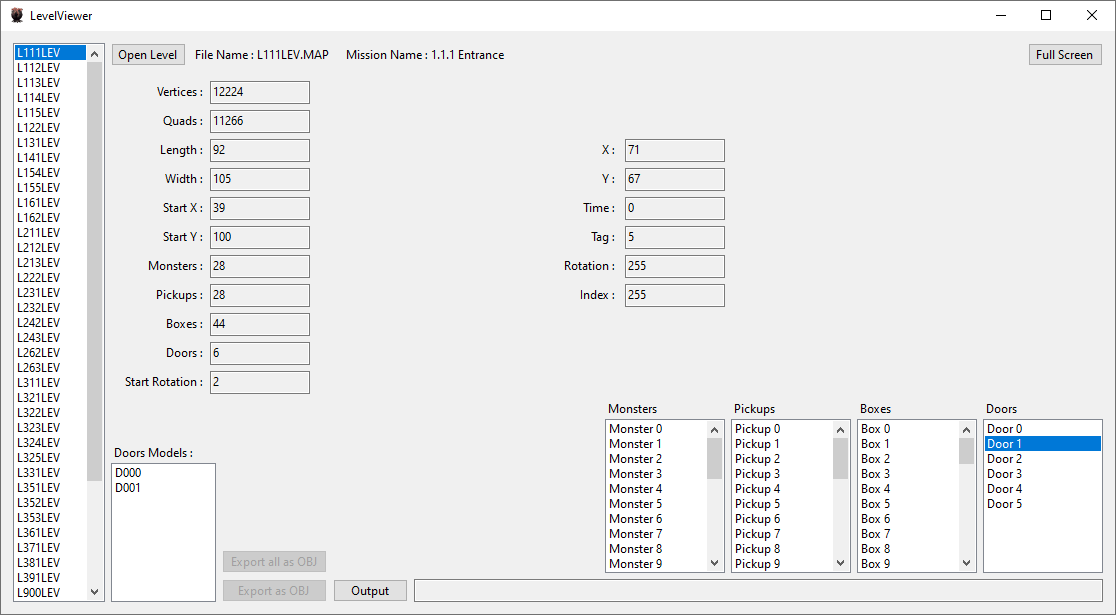The image size is (1116, 615).
Task: Select Door 2 in Doors list
Action: click(1043, 458)
